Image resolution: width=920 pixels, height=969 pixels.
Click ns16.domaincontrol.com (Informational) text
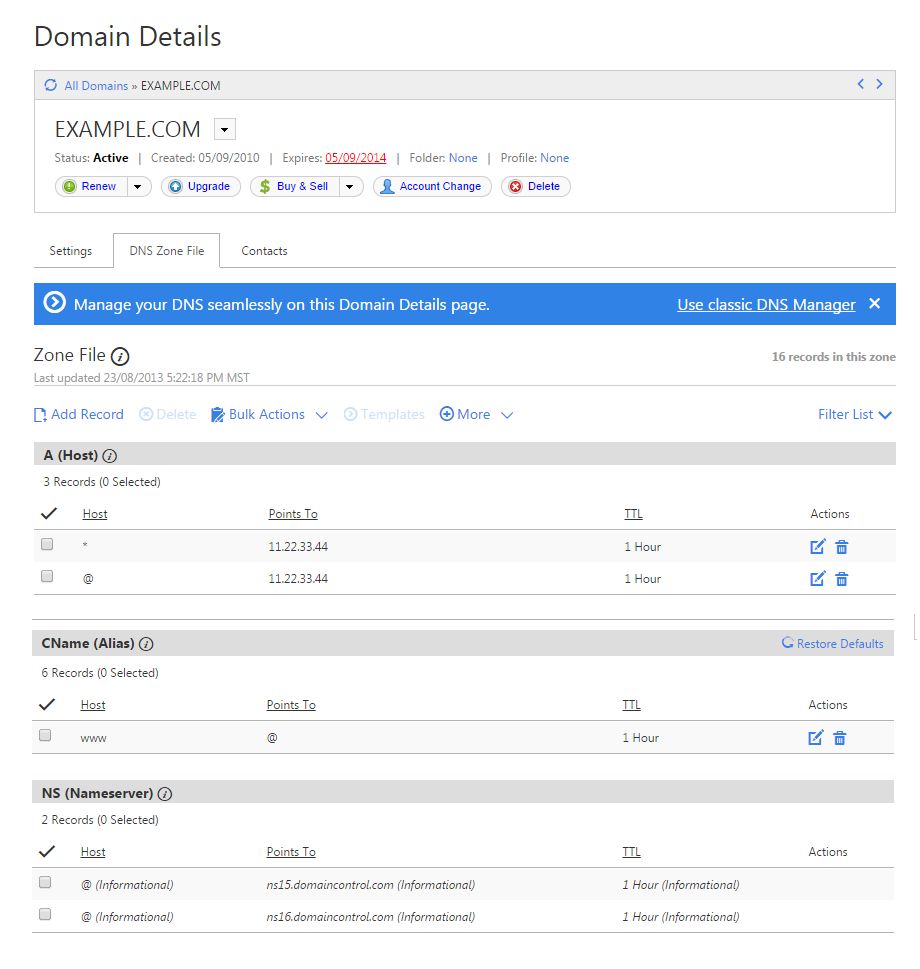click(x=371, y=917)
